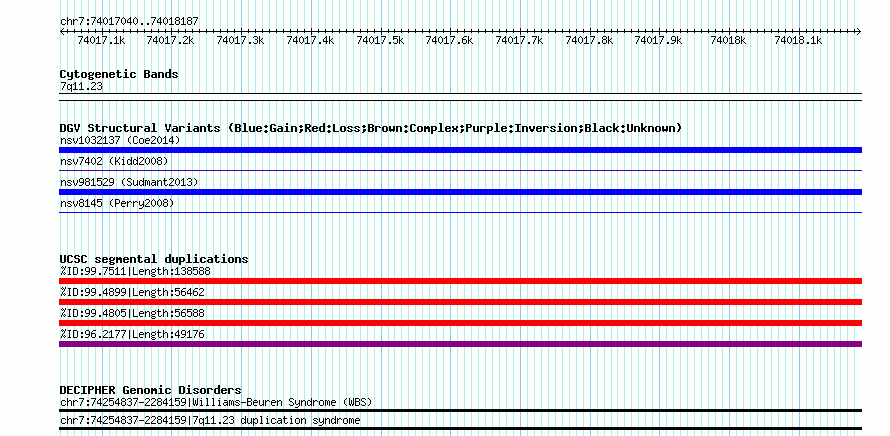This screenshot has height=436, width=890.
Task: Select the 7q11.23 cytogenetic band bar
Action: pos(460,97)
